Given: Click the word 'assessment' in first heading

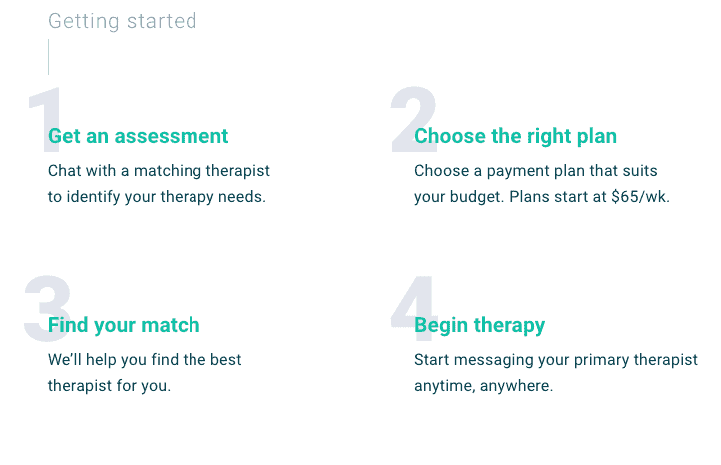Looking at the screenshot, I should click(171, 136).
